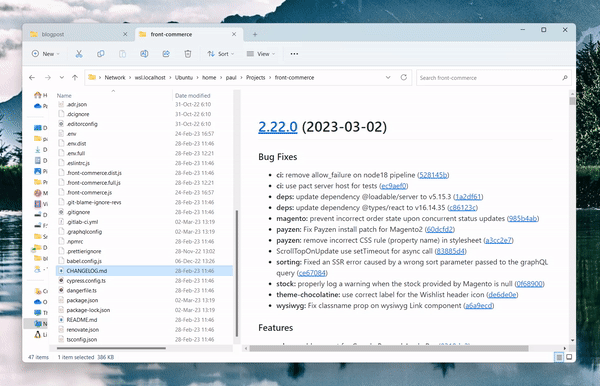Open the View dropdown menu
This screenshot has width=600, height=386.
point(261,54)
